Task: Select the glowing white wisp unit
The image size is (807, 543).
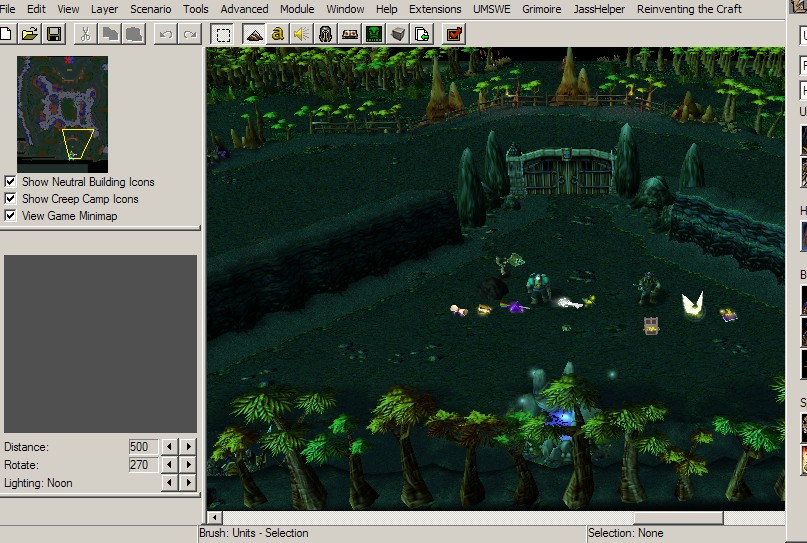Action: point(692,304)
